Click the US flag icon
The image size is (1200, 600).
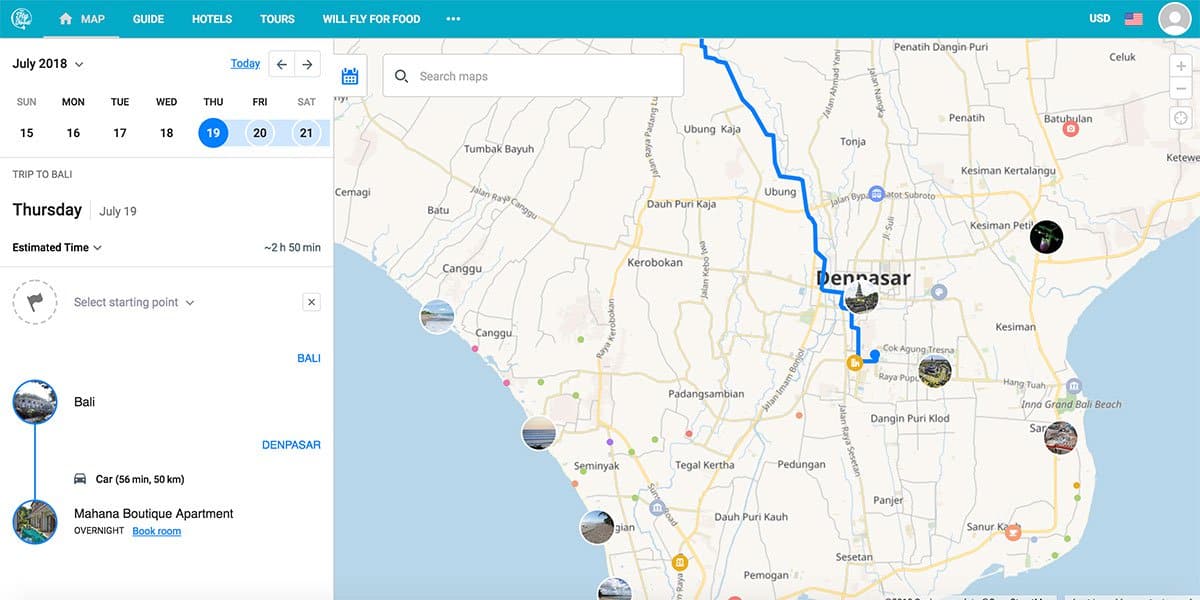point(1134,19)
